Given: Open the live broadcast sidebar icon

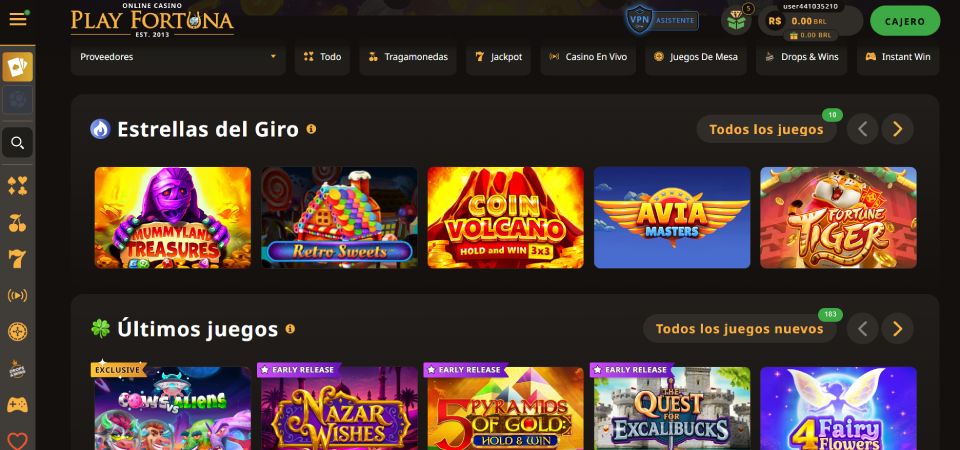Looking at the screenshot, I should point(18,296).
